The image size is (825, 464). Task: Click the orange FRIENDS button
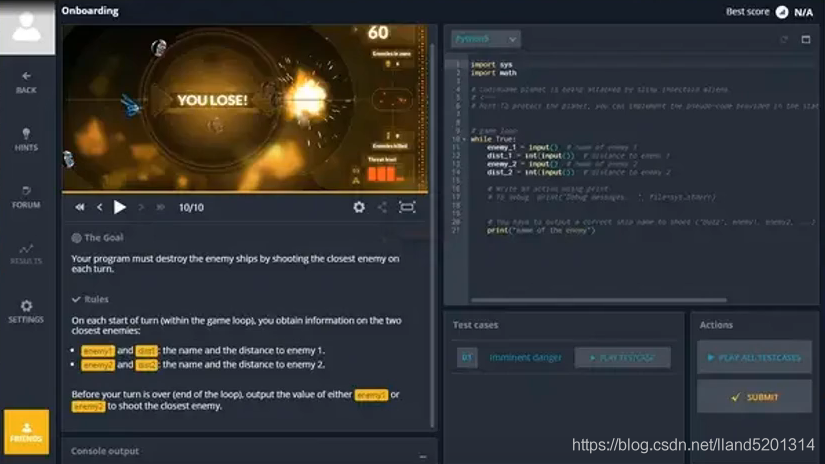point(26,432)
